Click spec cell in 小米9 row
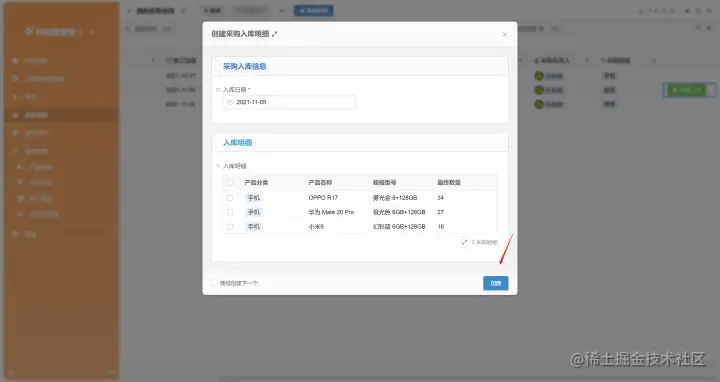 coord(399,226)
